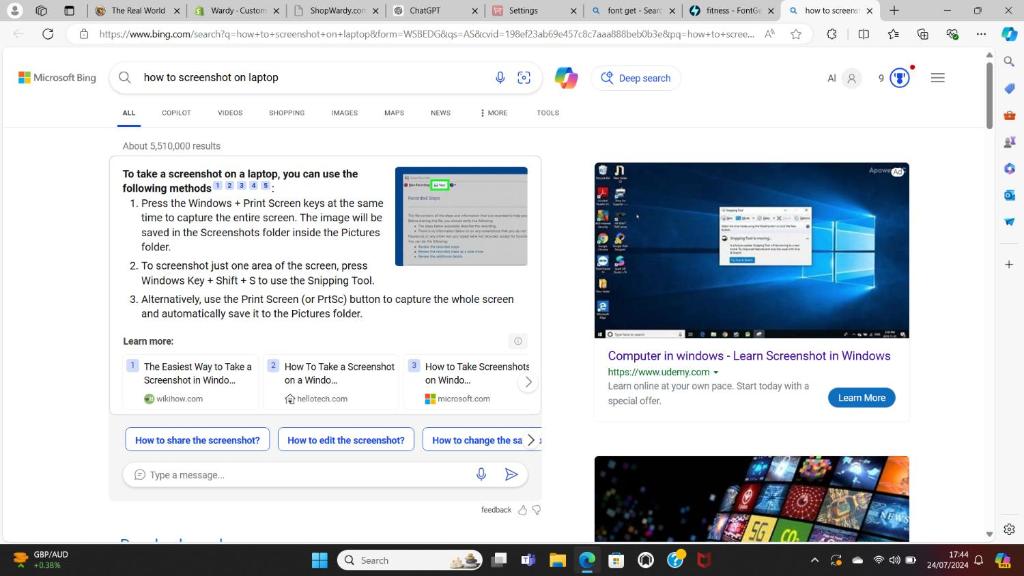
Task: Switch to the VIDEOS search tab
Action: (x=230, y=113)
